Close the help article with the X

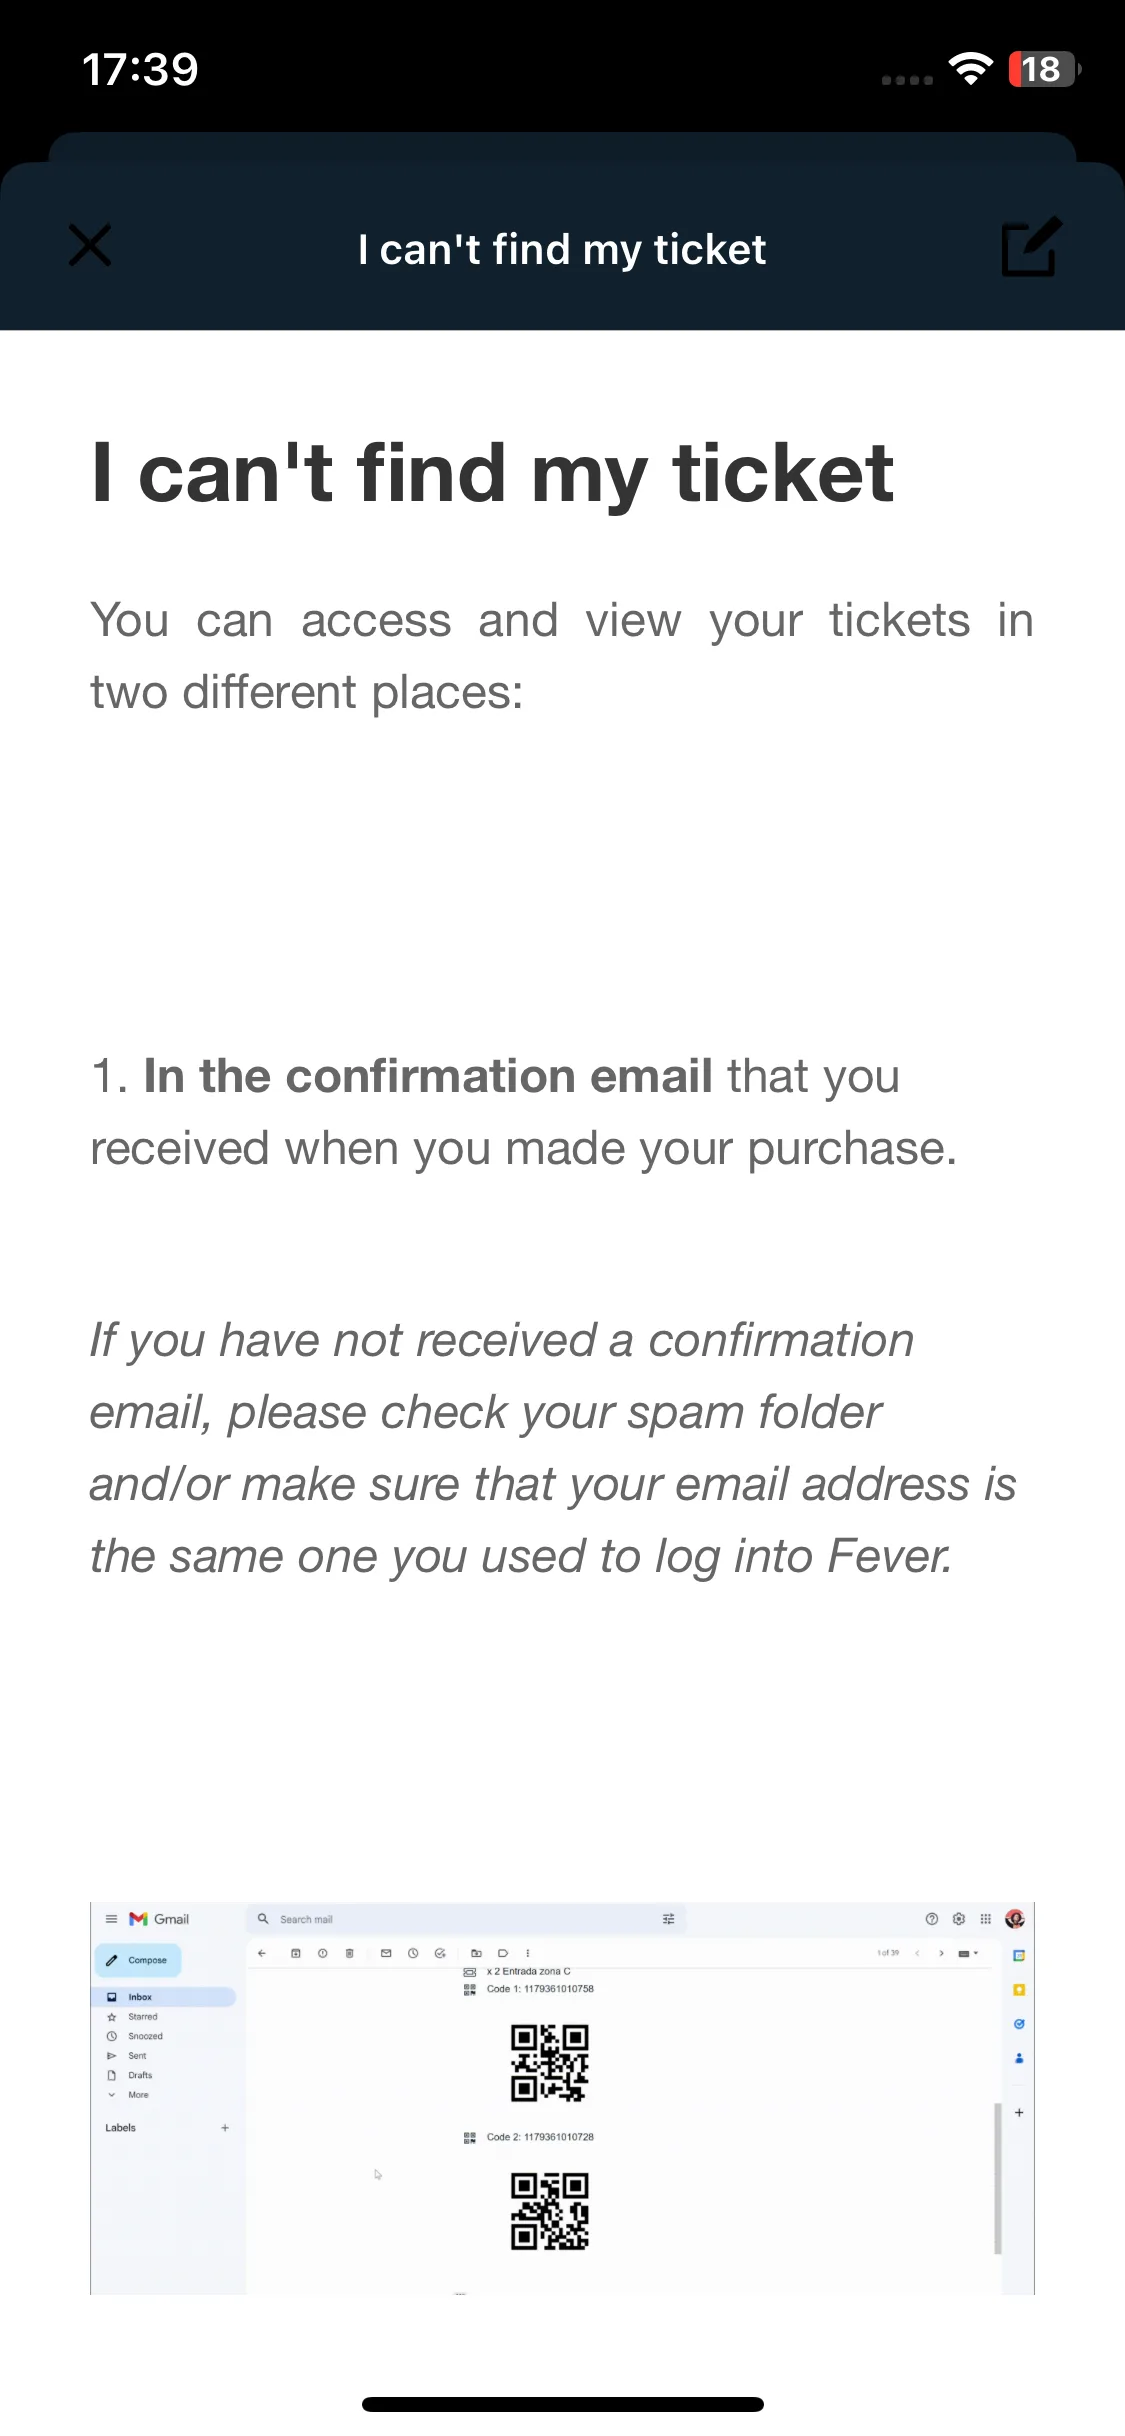pos(90,246)
